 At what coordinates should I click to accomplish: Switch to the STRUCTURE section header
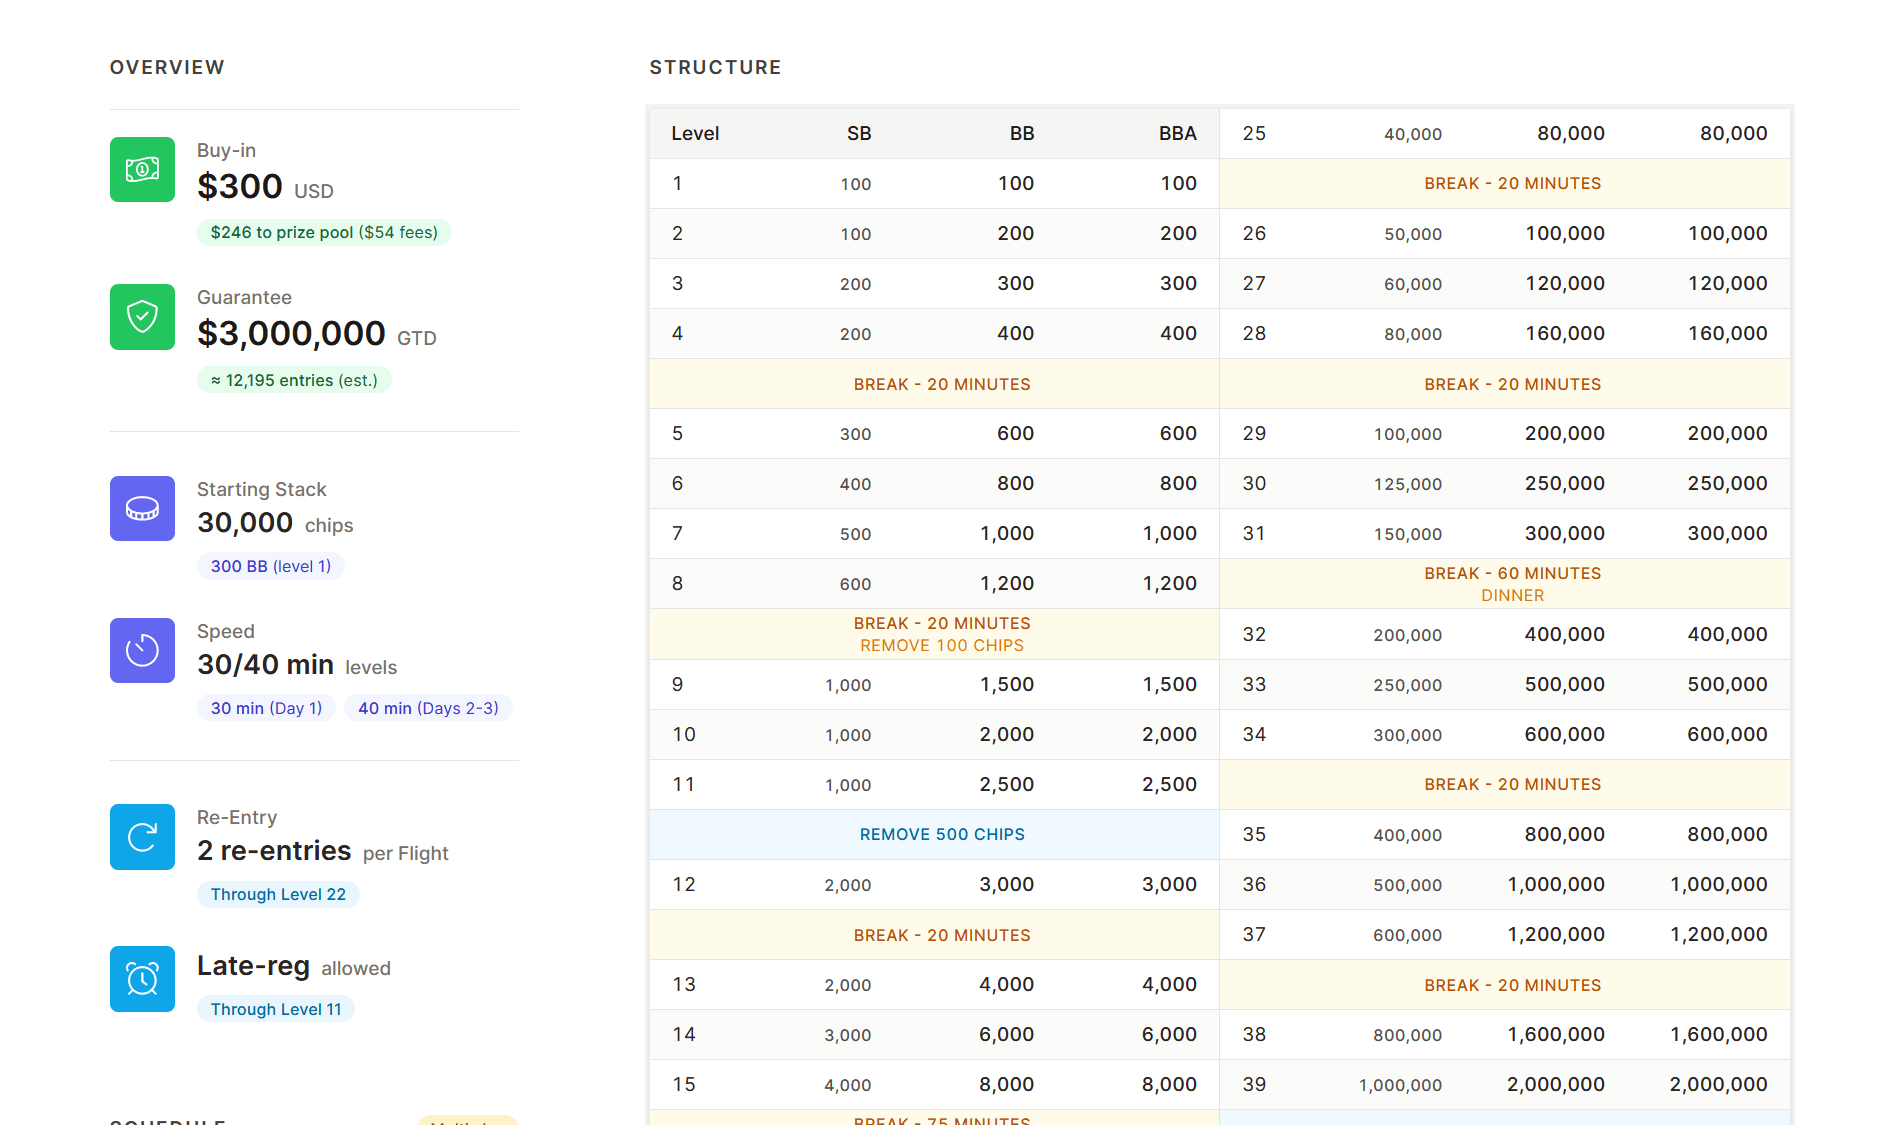[x=715, y=67]
